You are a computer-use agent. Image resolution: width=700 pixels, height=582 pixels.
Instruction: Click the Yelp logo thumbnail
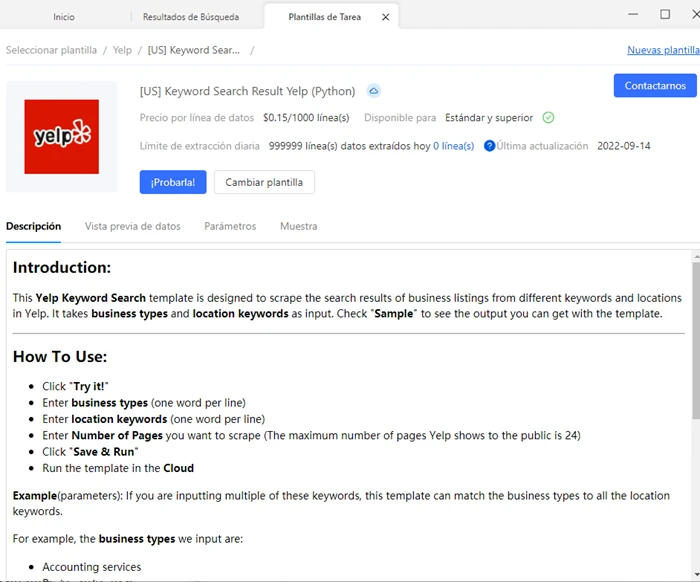62,137
